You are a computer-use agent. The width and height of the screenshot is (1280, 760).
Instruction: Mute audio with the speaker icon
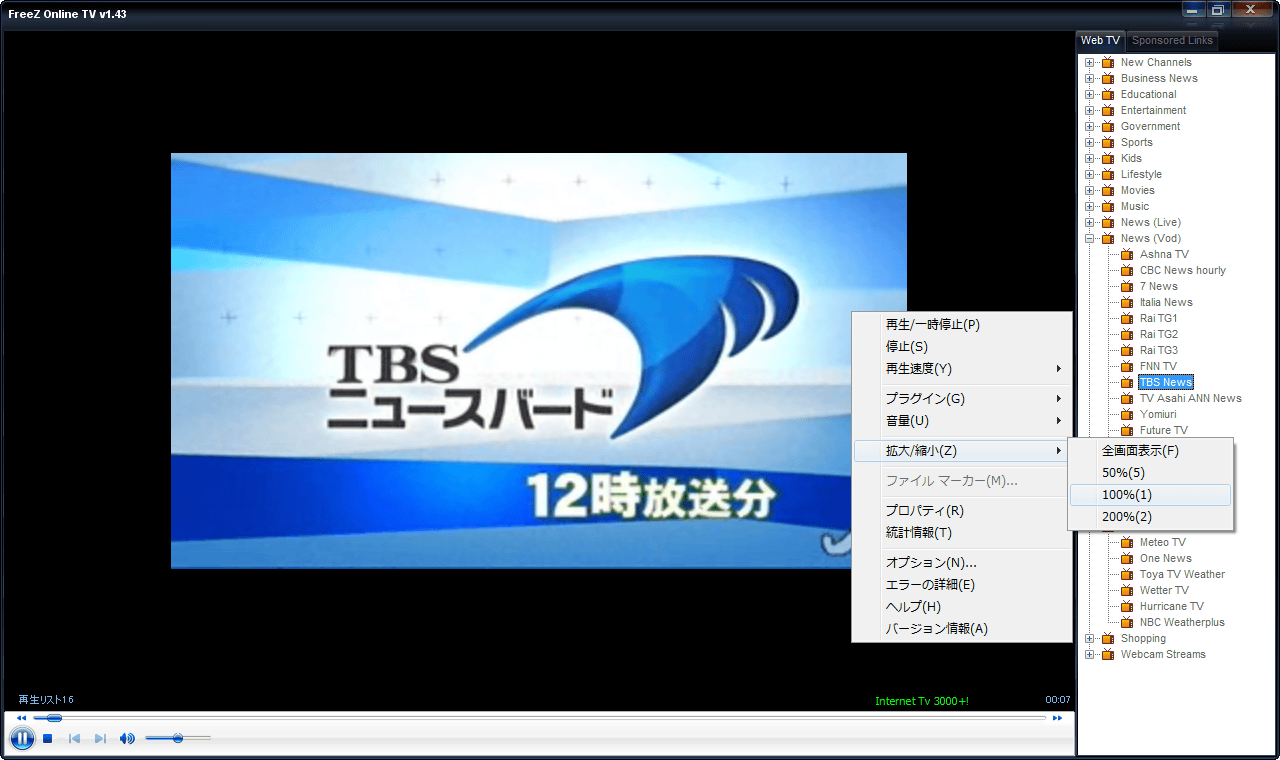[127, 739]
